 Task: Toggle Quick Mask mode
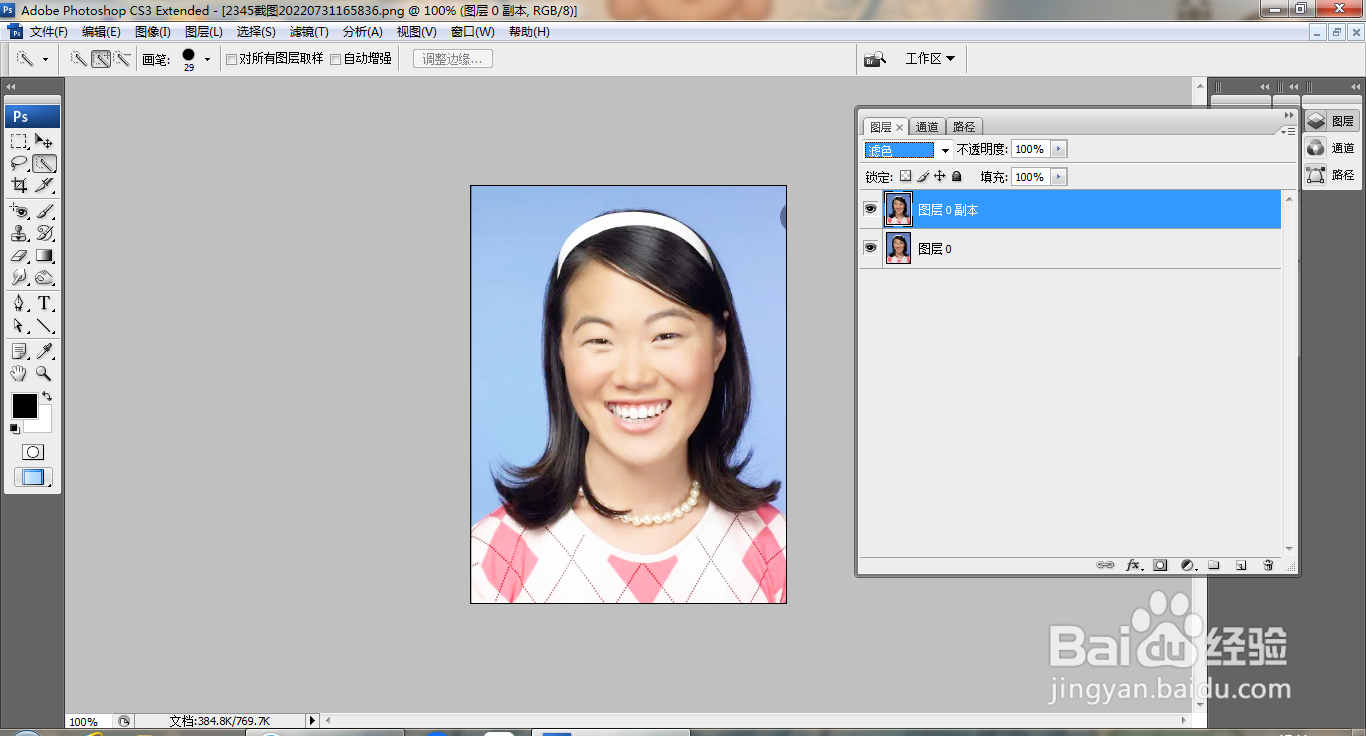(x=33, y=452)
